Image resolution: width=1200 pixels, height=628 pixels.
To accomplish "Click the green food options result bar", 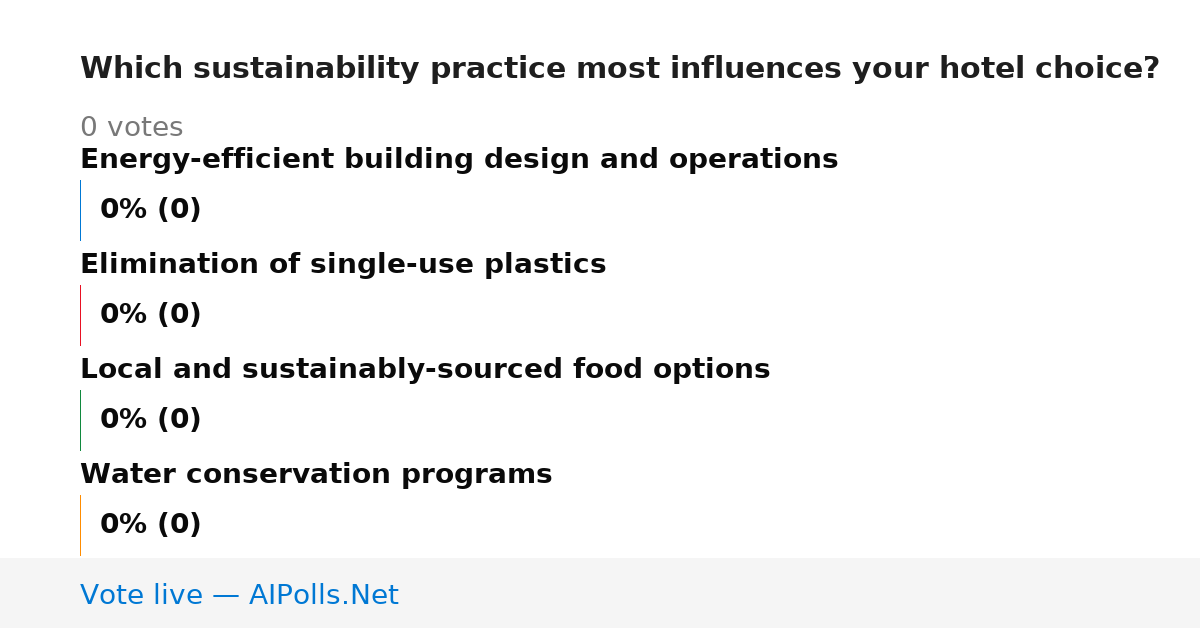I will click(x=81, y=420).
